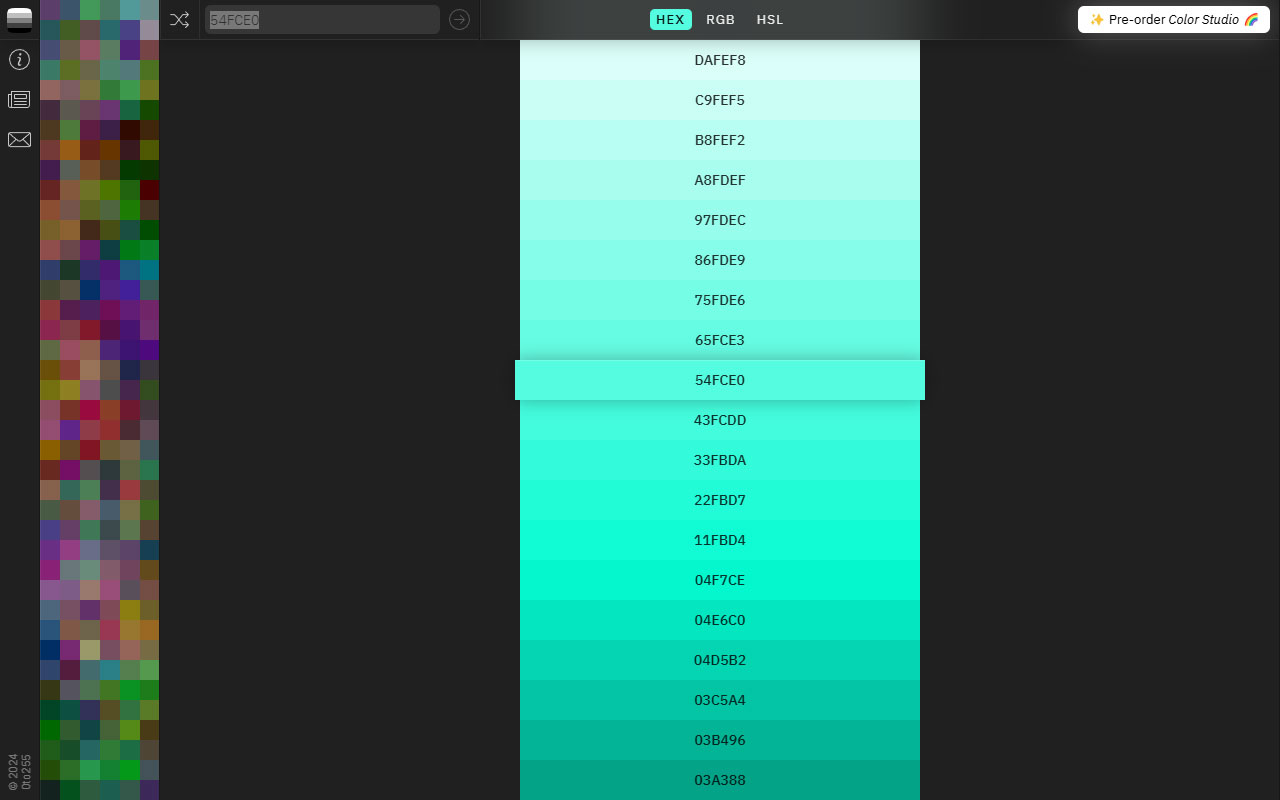Select shade 04F7CE from the list
The width and height of the screenshot is (1280, 800).
click(x=720, y=580)
